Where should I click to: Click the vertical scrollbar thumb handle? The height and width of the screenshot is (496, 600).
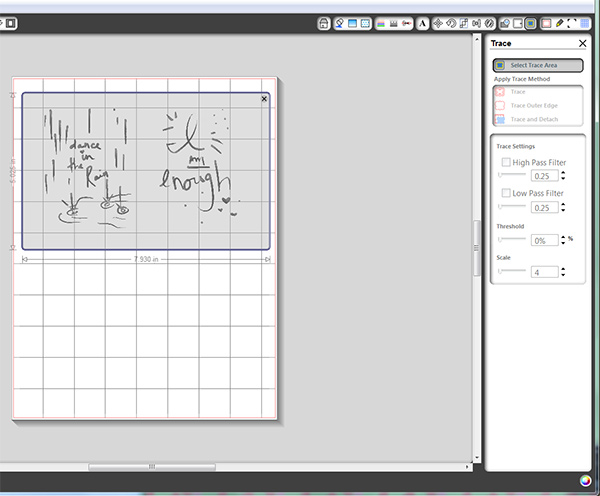click(477, 248)
